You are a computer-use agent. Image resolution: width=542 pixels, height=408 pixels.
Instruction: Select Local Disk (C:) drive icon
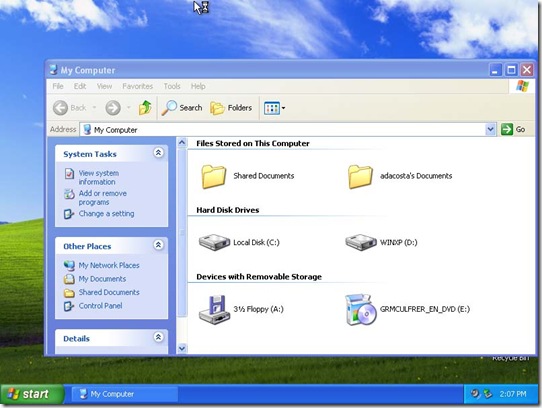(x=214, y=242)
